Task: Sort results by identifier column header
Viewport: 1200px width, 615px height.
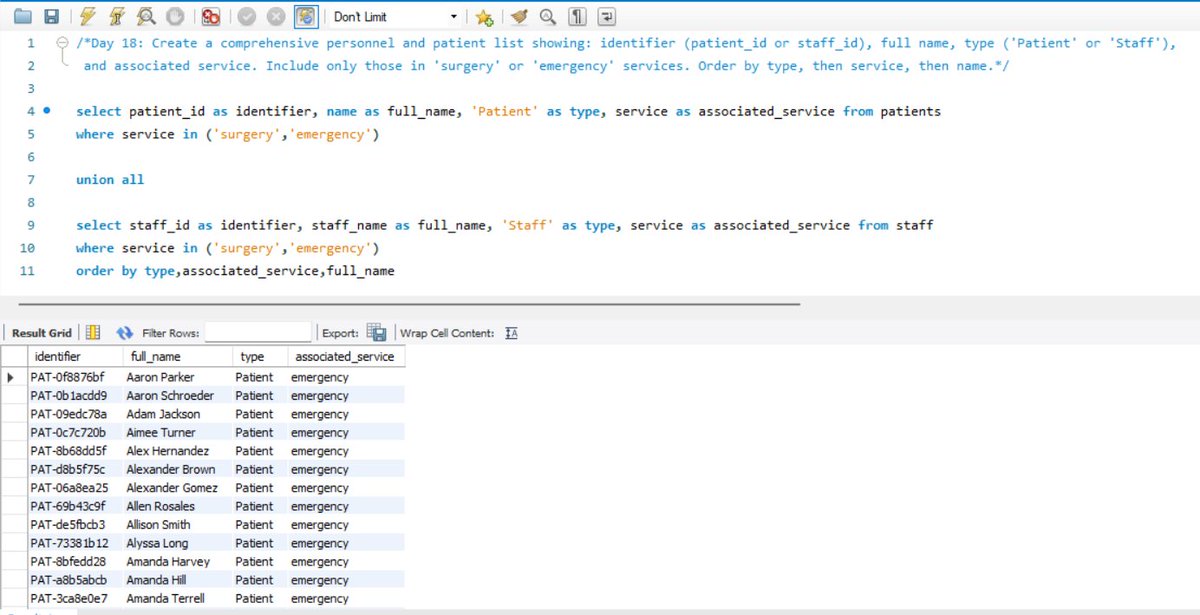Action: coord(75,356)
